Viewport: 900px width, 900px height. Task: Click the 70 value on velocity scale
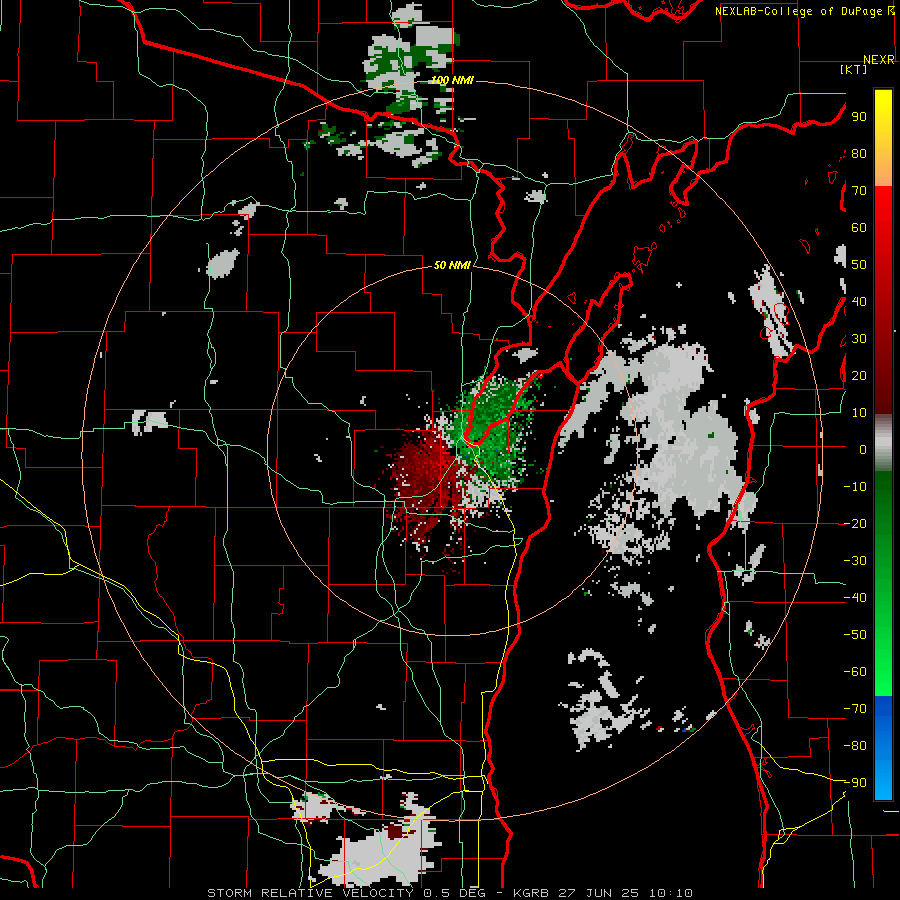(x=859, y=191)
